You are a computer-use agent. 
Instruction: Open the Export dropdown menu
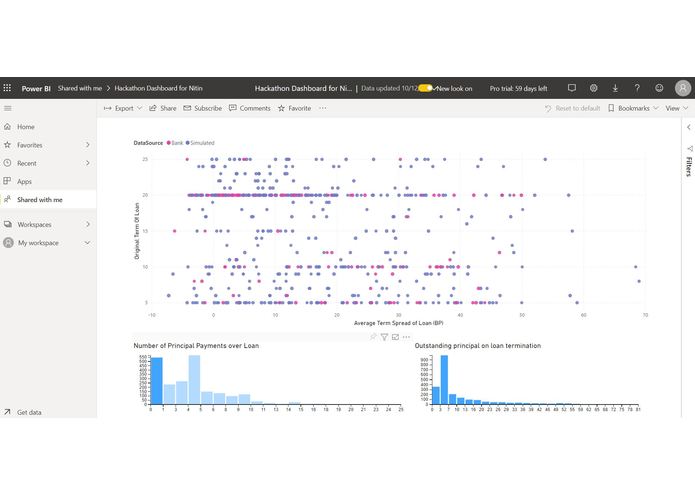[123, 108]
